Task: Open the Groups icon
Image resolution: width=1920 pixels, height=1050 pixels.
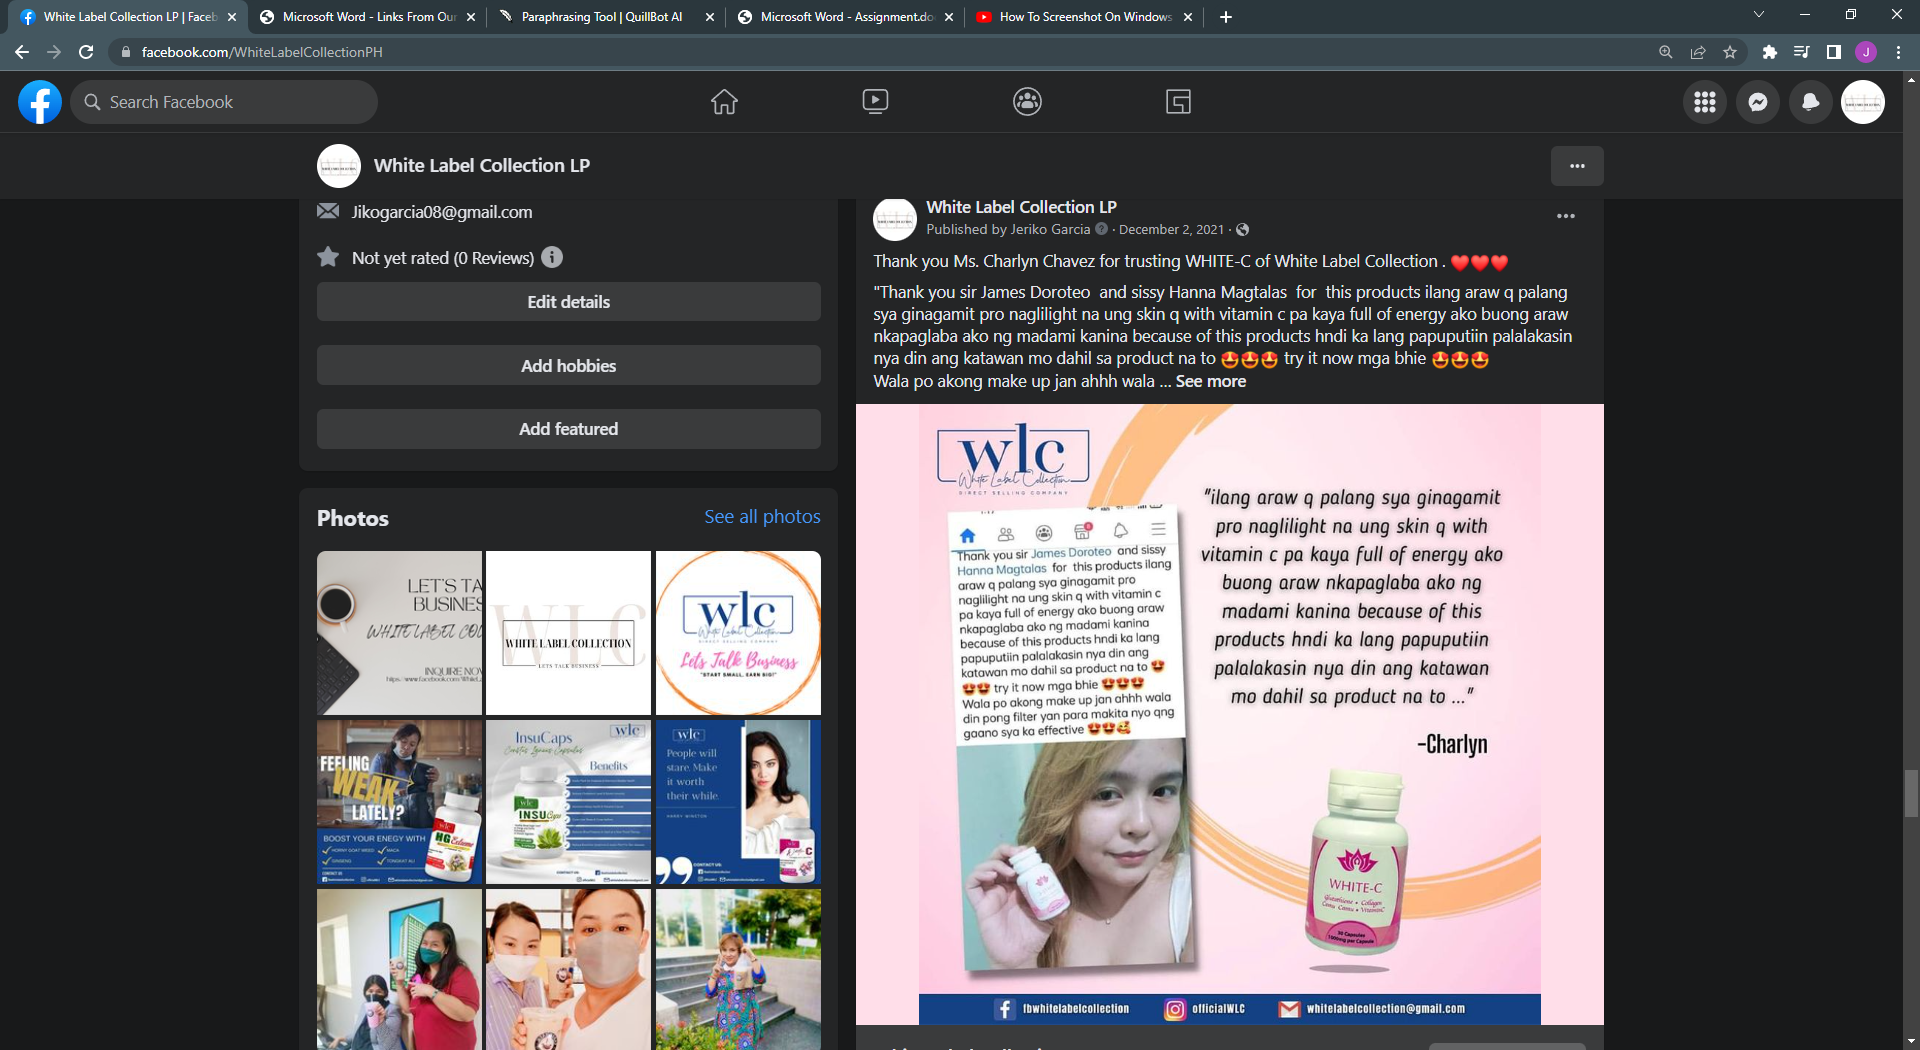Action: tap(1027, 101)
